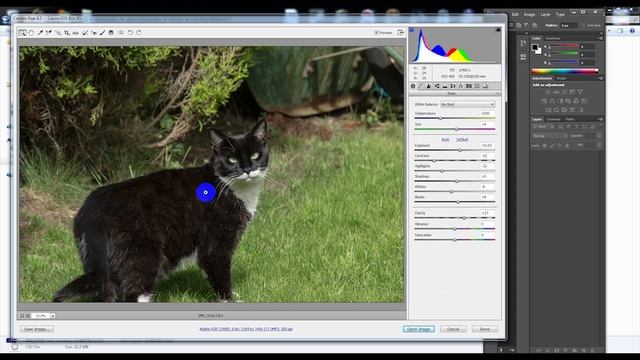This screenshot has width=640, height=360.
Task: Click the Exposure slider handle
Action: 460,150
